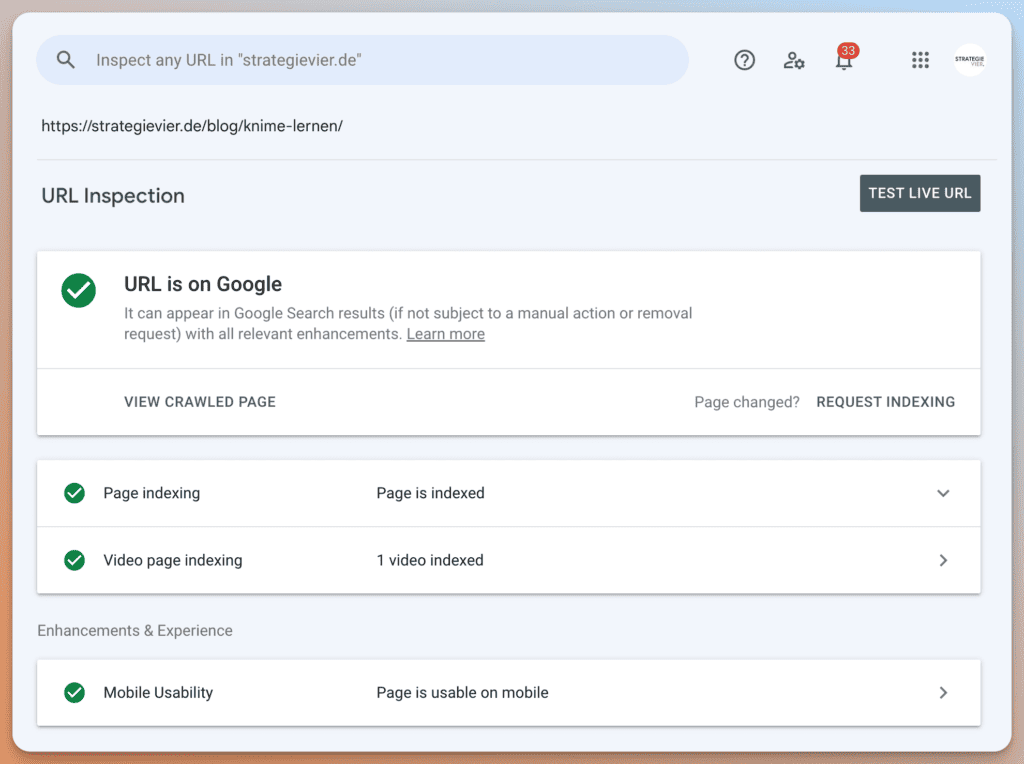Click the green check icon for Mobile Usability
Viewport: 1024px width, 764px height.
click(74, 693)
